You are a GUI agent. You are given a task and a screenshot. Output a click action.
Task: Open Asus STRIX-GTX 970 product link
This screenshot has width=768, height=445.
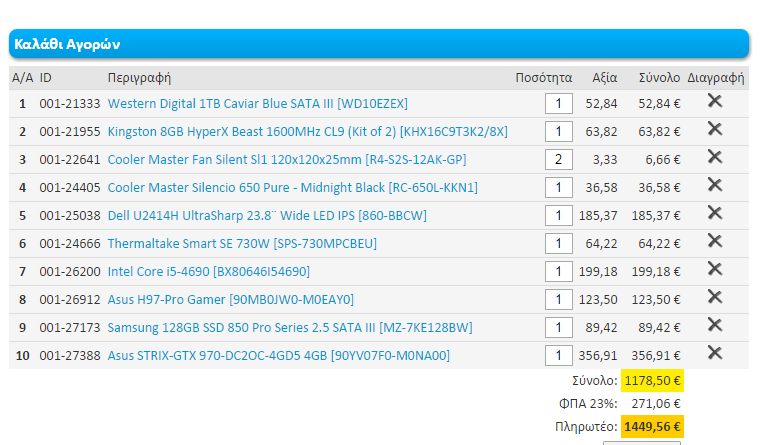pyautogui.click(x=279, y=355)
